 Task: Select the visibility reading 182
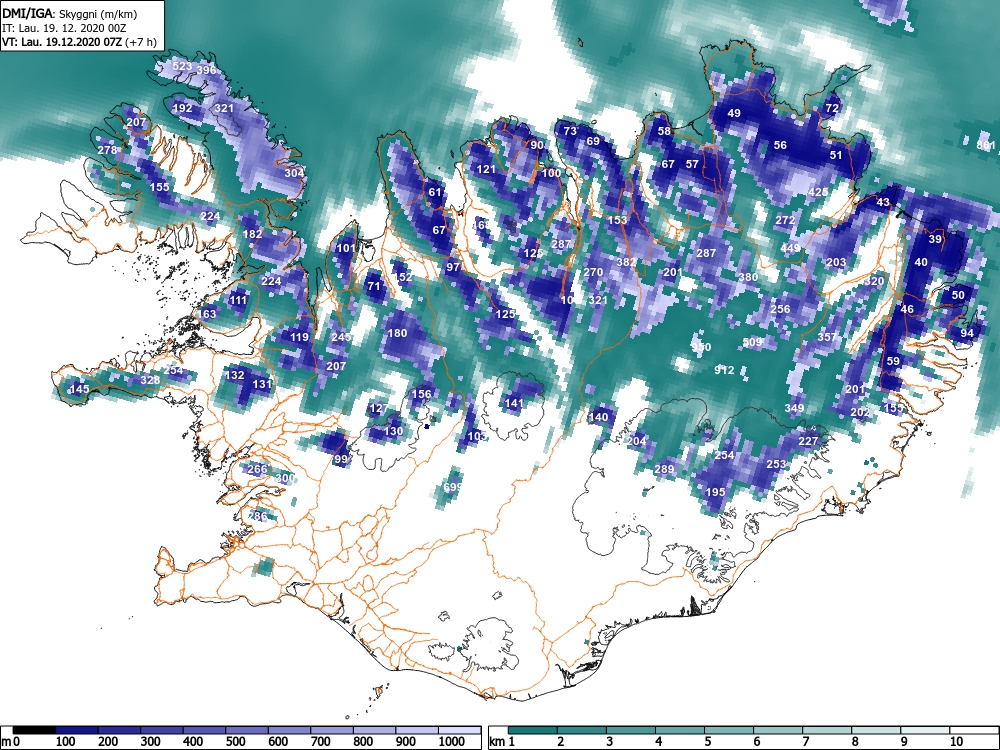coord(253,234)
